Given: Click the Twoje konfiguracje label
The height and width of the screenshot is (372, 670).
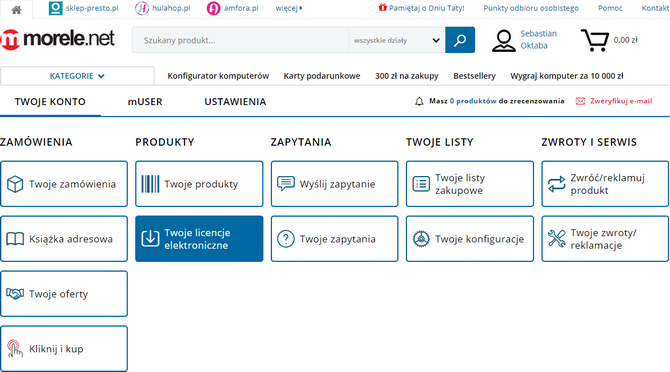Looking at the screenshot, I should click(479, 239).
